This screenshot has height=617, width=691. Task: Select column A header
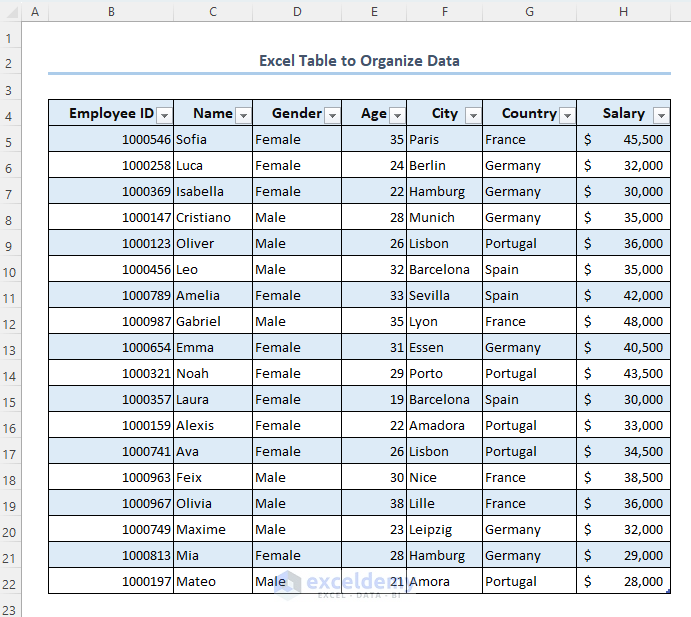tap(35, 11)
